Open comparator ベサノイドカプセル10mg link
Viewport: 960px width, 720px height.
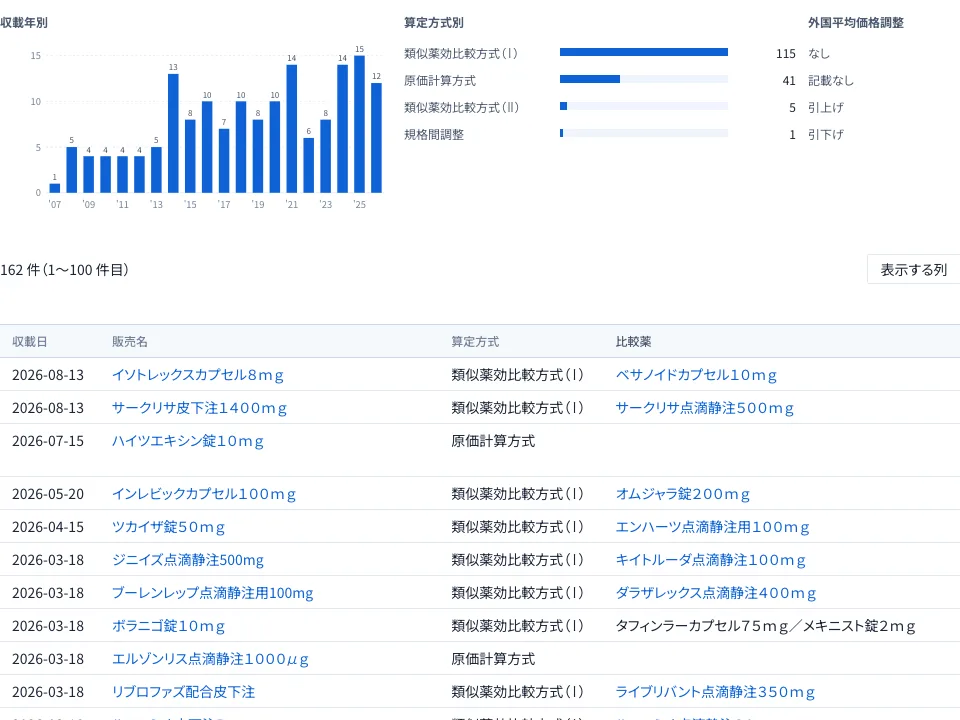click(x=696, y=375)
